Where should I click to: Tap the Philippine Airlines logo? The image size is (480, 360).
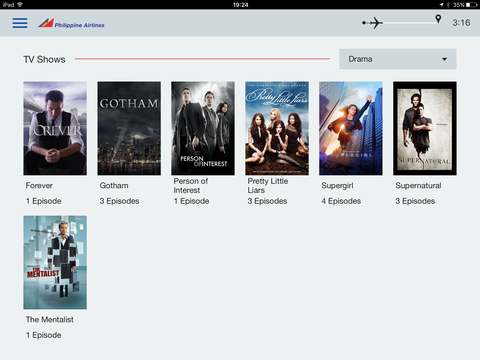click(71, 23)
